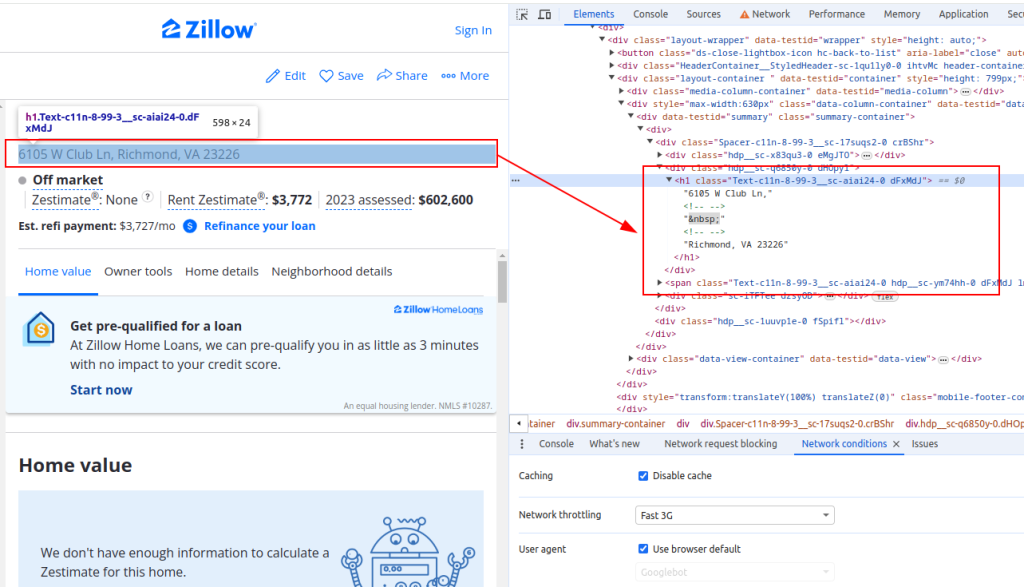Viewport: 1024px width, 587px height.
Task: Select the Home details tab
Action: point(221,272)
